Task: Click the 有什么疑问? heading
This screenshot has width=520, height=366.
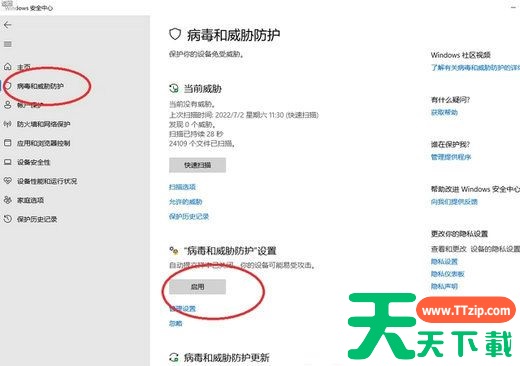Action: click(x=450, y=100)
